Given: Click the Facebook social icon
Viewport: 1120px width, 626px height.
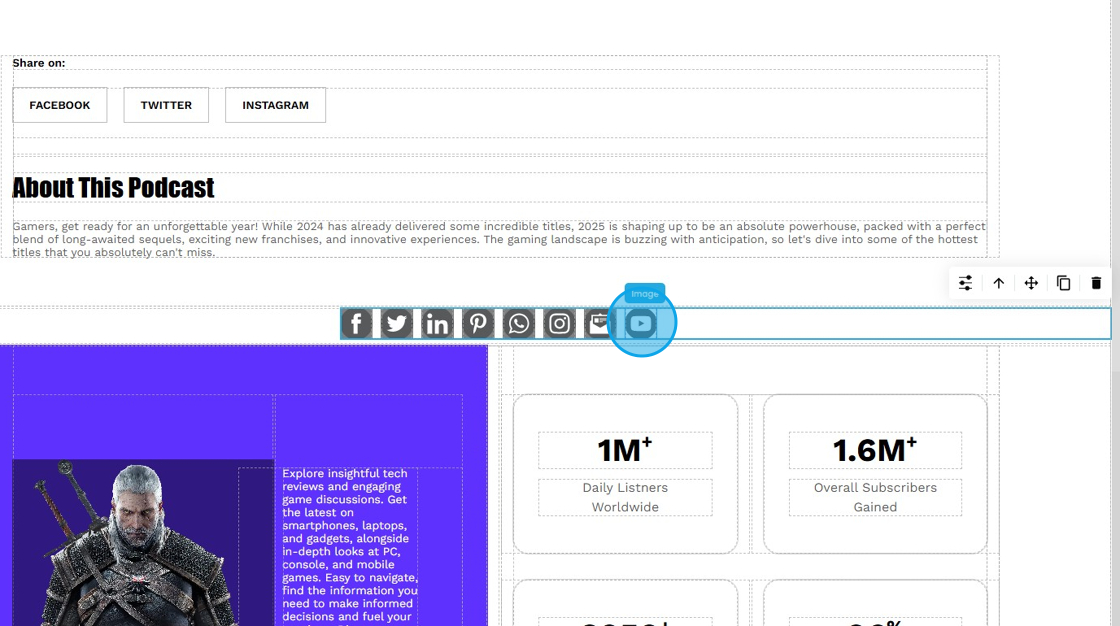Looking at the screenshot, I should (356, 324).
